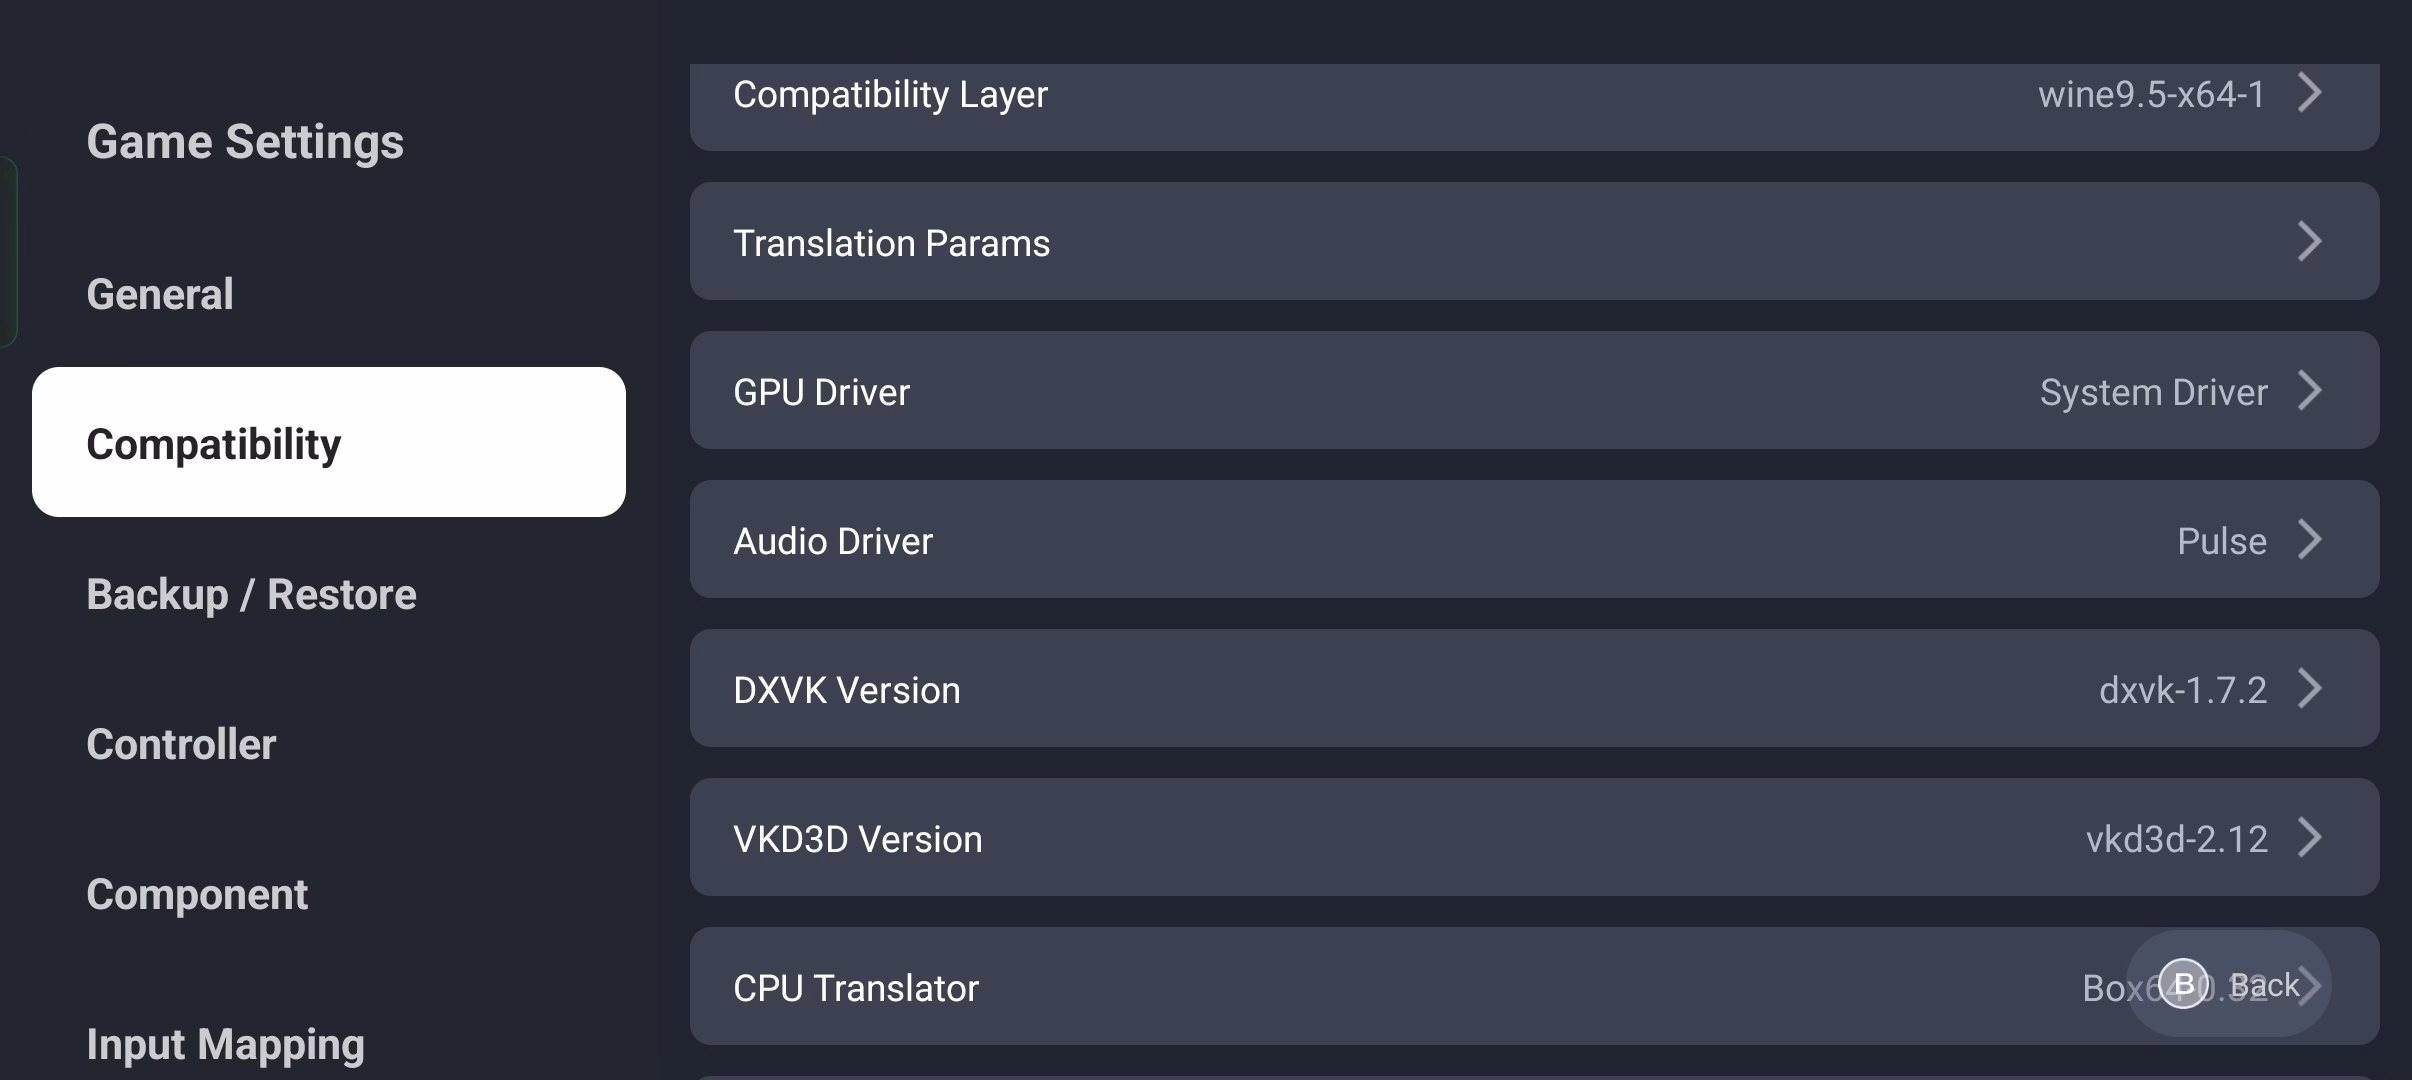The image size is (2412, 1080).
Task: Open the Component section
Action: pyautogui.click(x=197, y=894)
